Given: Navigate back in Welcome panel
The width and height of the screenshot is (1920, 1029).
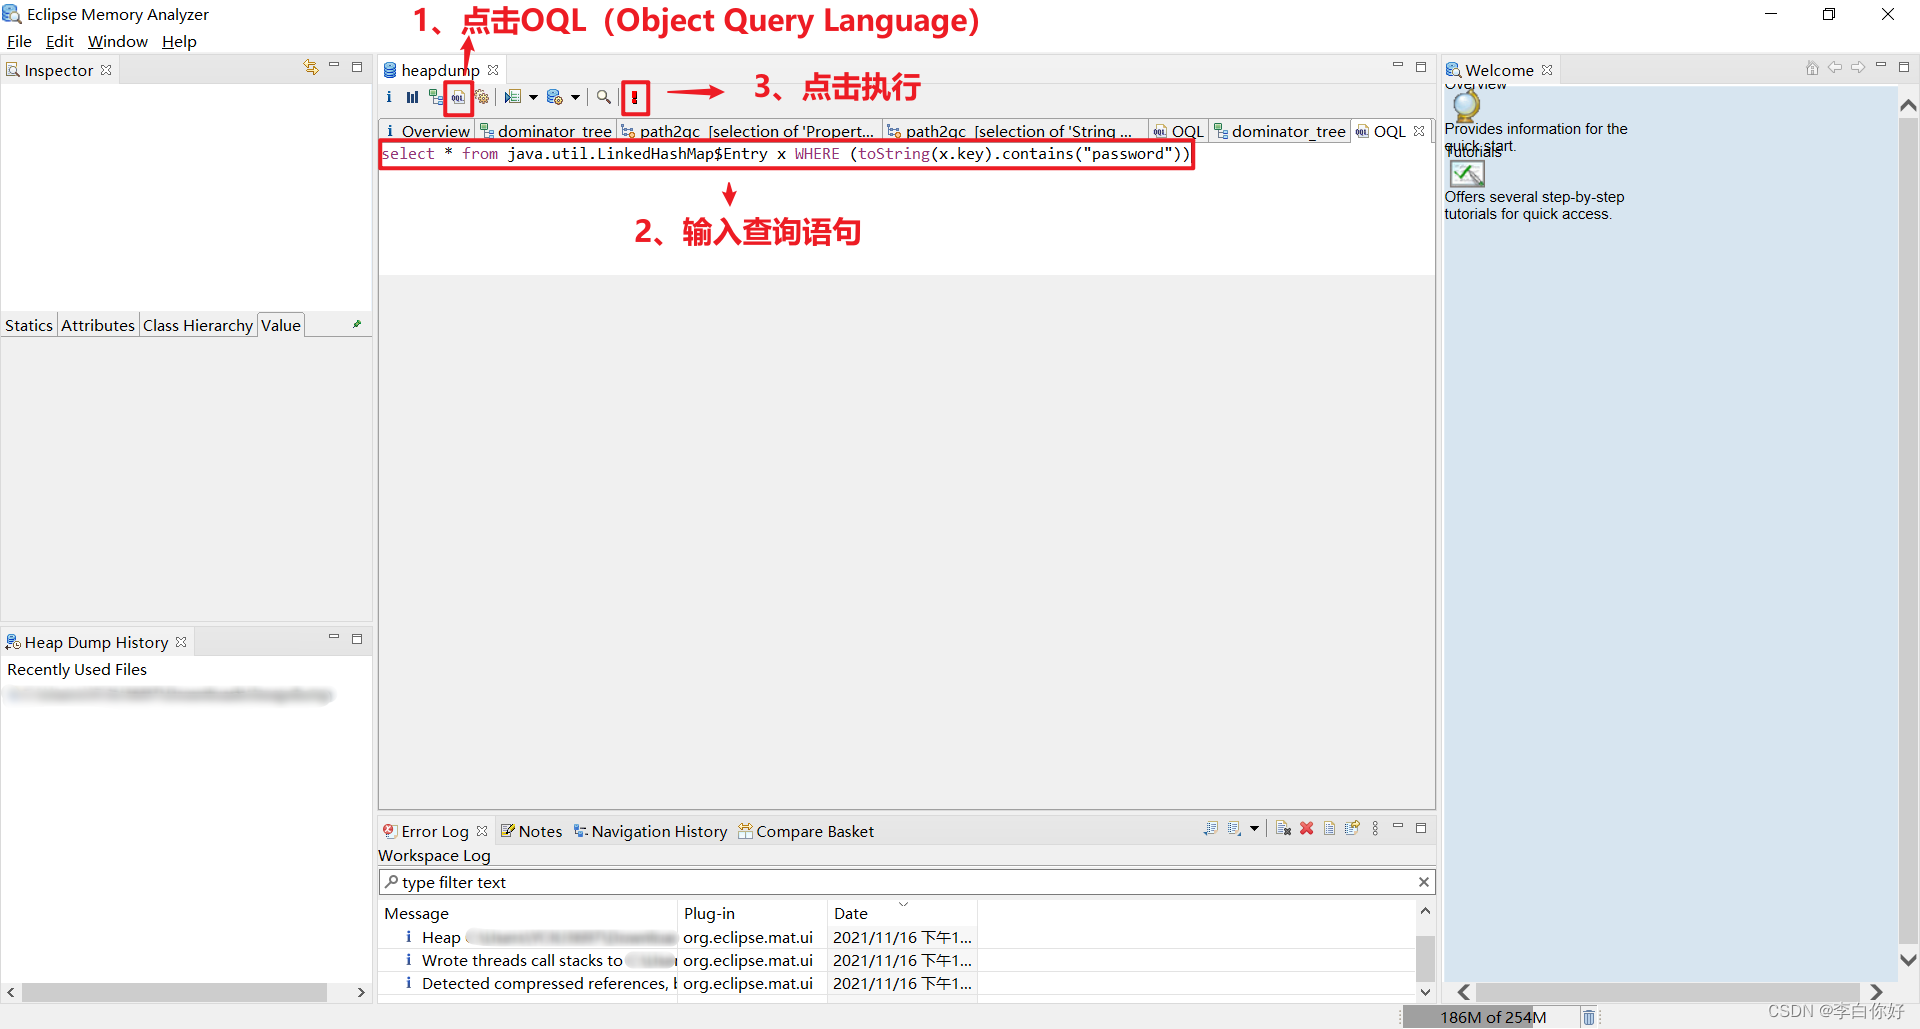Looking at the screenshot, I should point(1836,68).
